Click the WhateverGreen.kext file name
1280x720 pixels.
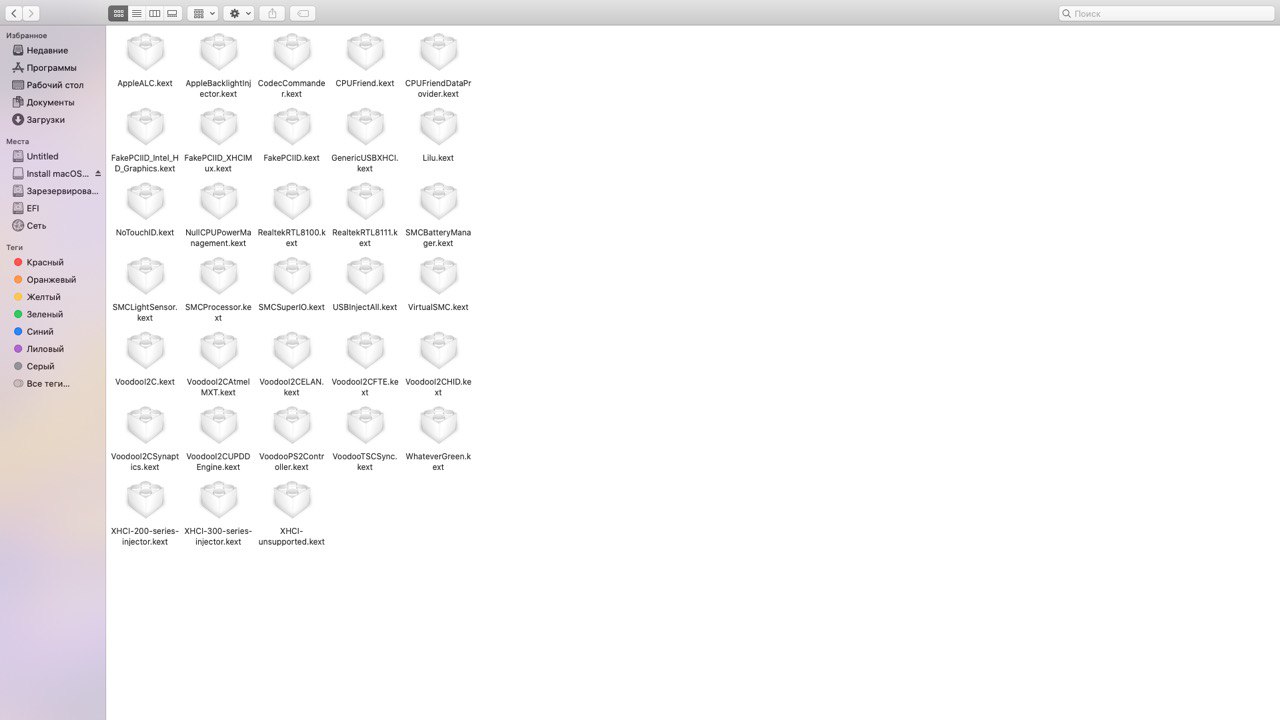[x=438, y=462]
